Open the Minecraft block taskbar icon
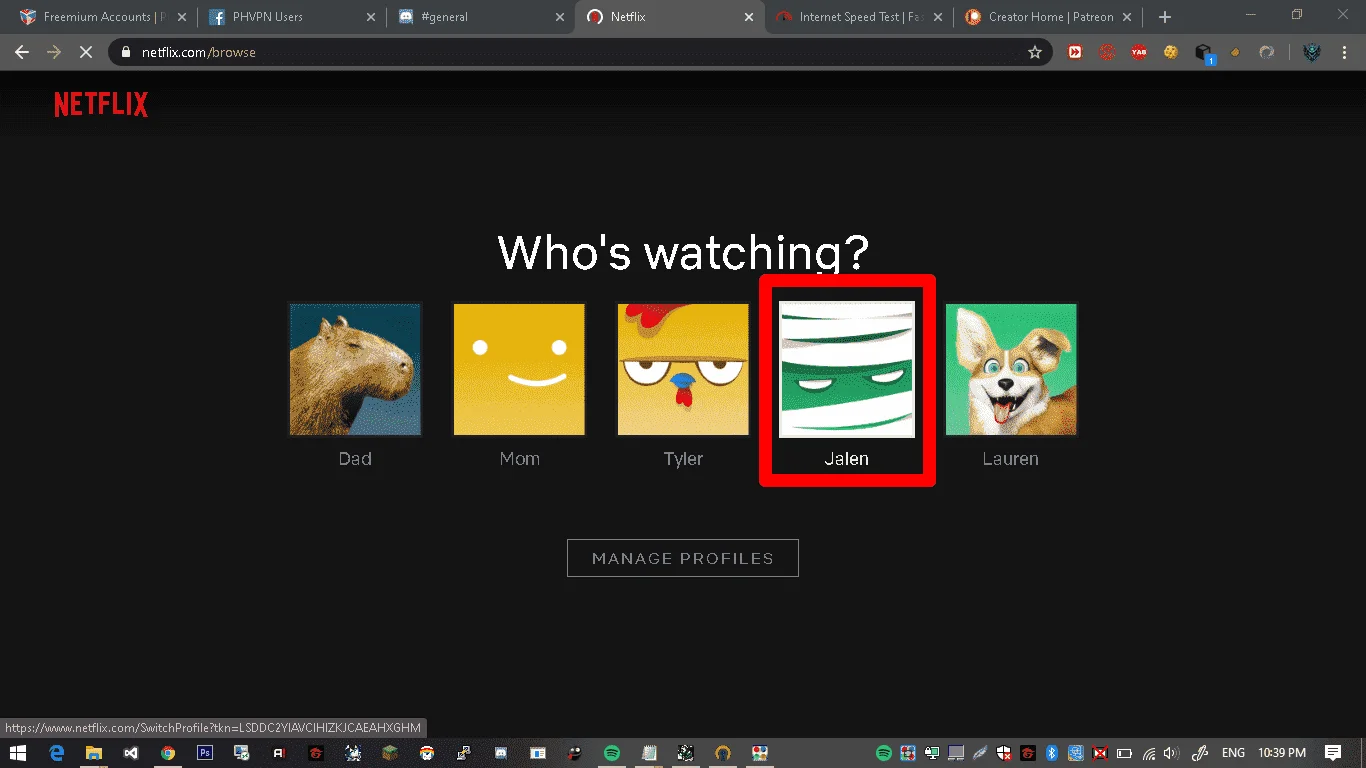This screenshot has height=768, width=1366. (390, 753)
